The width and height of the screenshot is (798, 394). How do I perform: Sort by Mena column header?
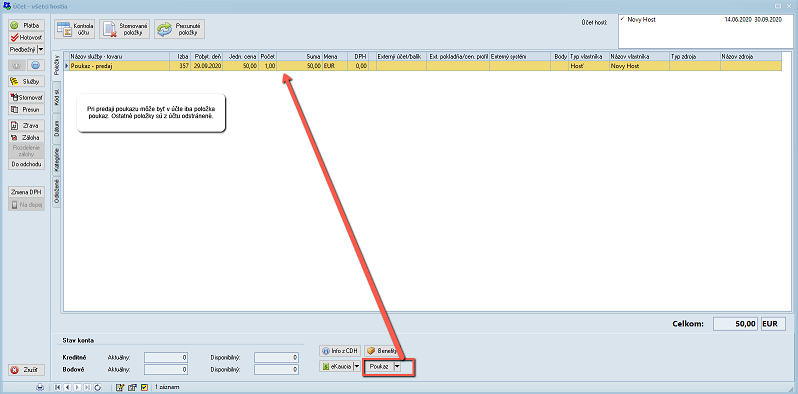click(x=334, y=57)
